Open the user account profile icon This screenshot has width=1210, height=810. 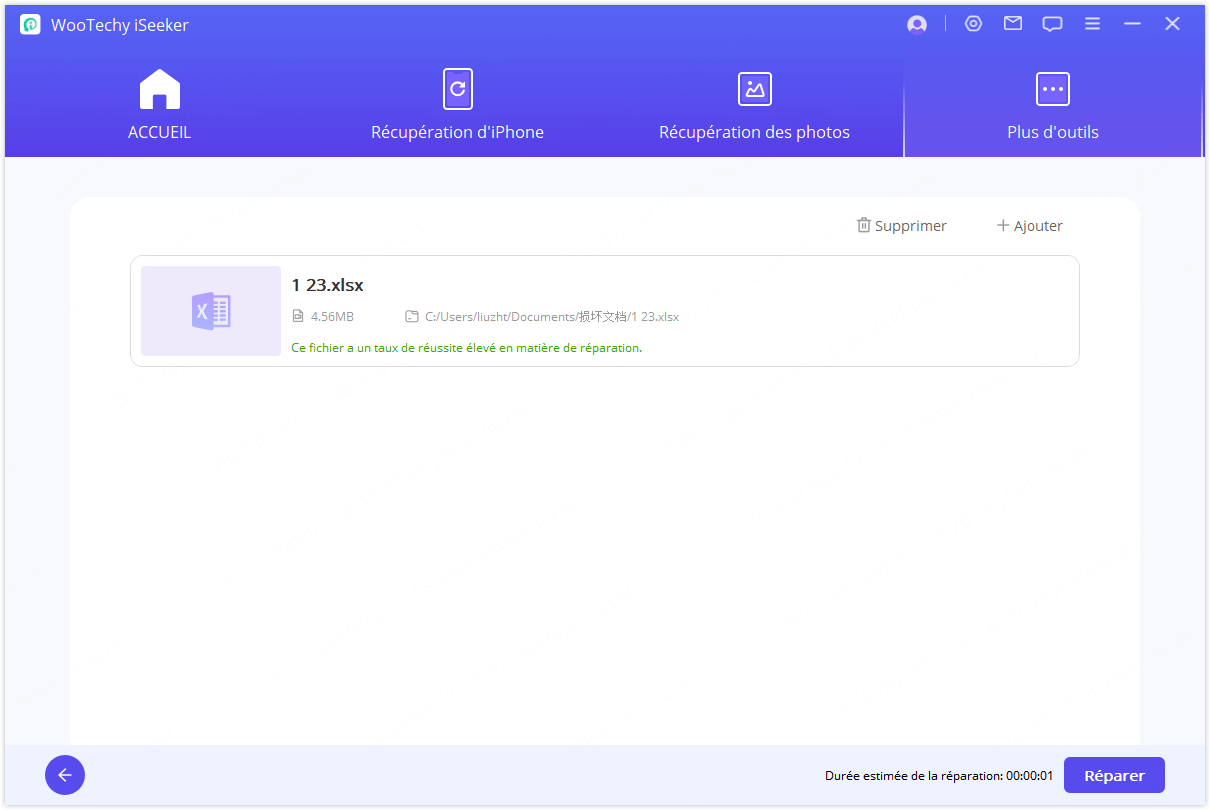pos(916,25)
